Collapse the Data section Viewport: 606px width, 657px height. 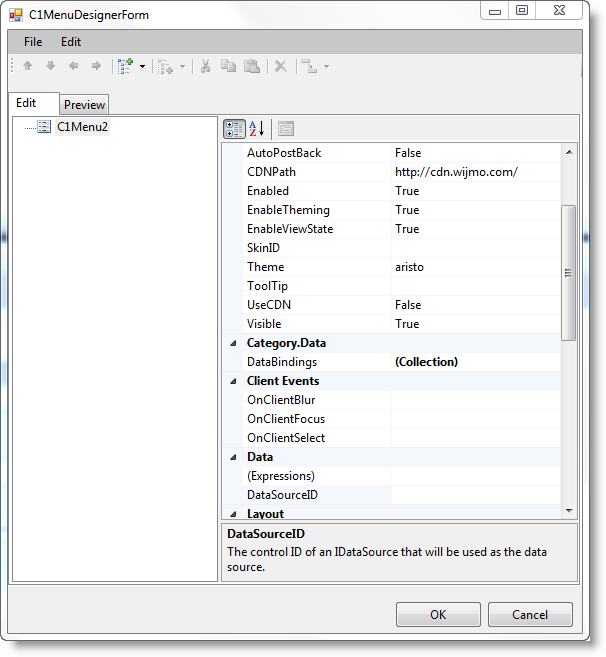pos(233,457)
